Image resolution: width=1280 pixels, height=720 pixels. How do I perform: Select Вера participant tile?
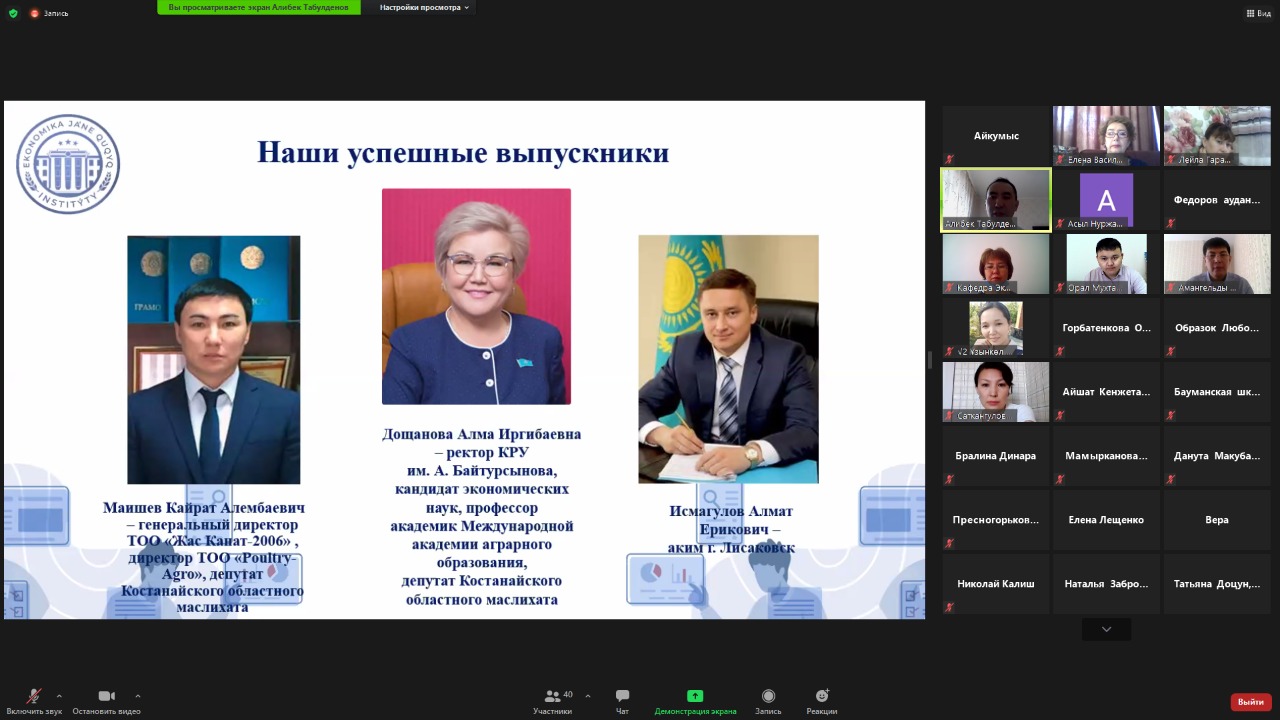1217,520
